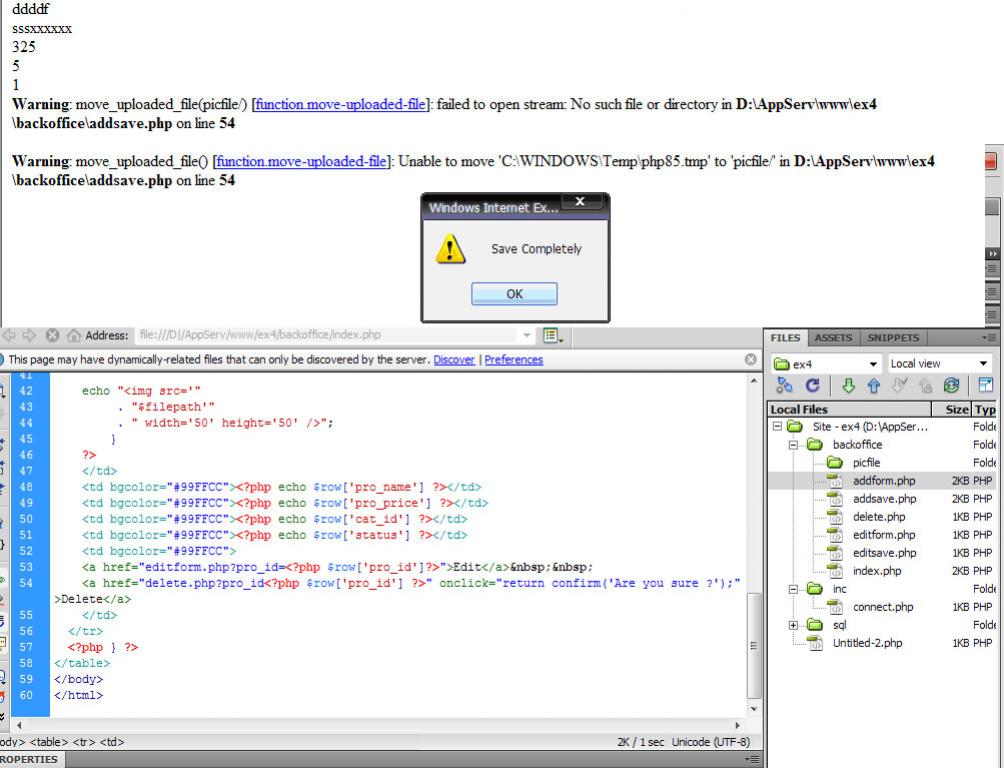Sort by the Local Files column header

(849, 409)
